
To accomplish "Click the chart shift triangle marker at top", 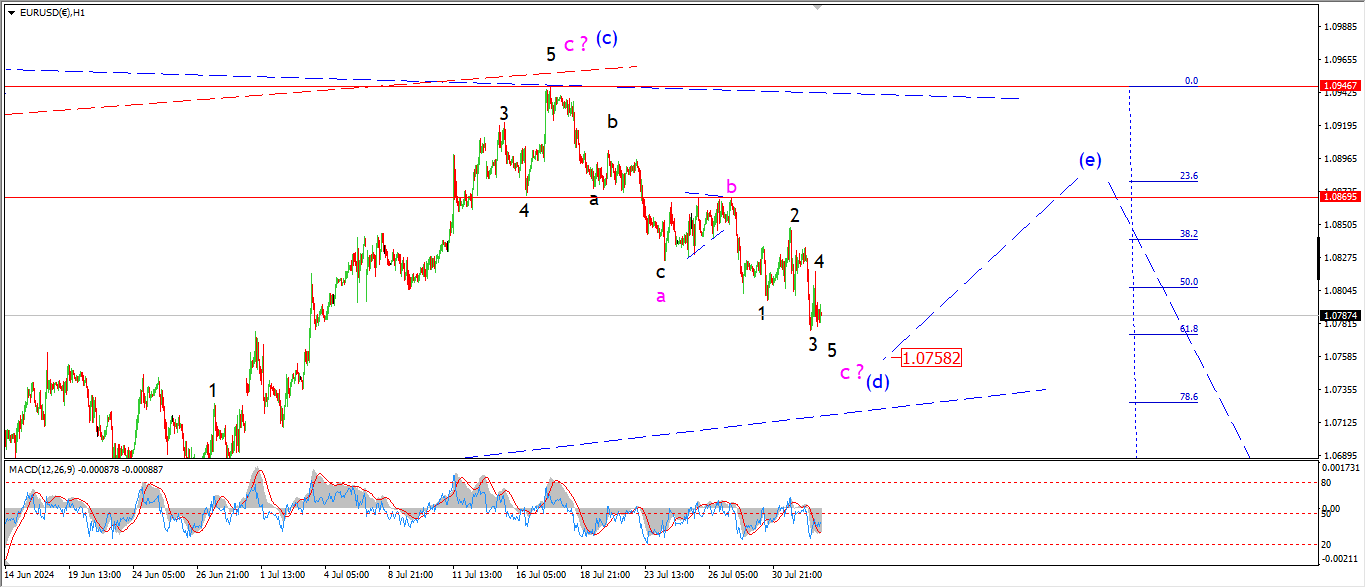I will [x=819, y=7].
